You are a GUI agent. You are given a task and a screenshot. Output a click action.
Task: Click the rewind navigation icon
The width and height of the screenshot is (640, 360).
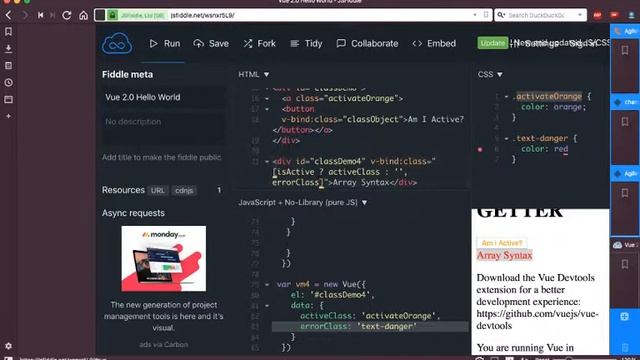[x=40, y=16]
